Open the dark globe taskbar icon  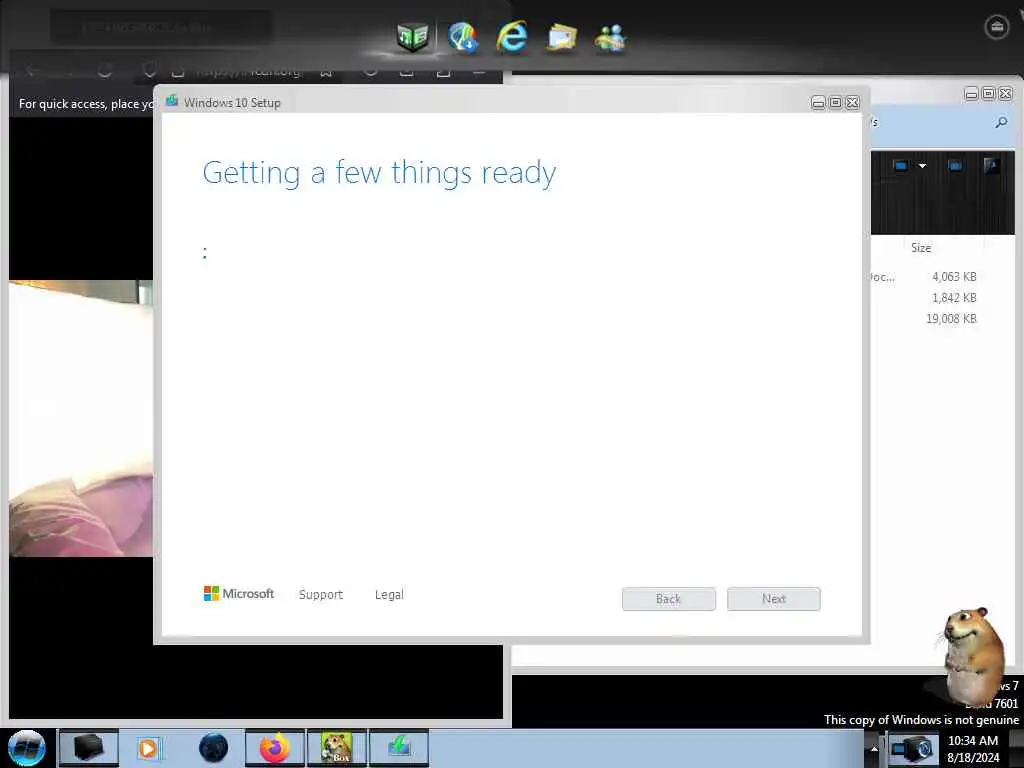[x=214, y=748]
